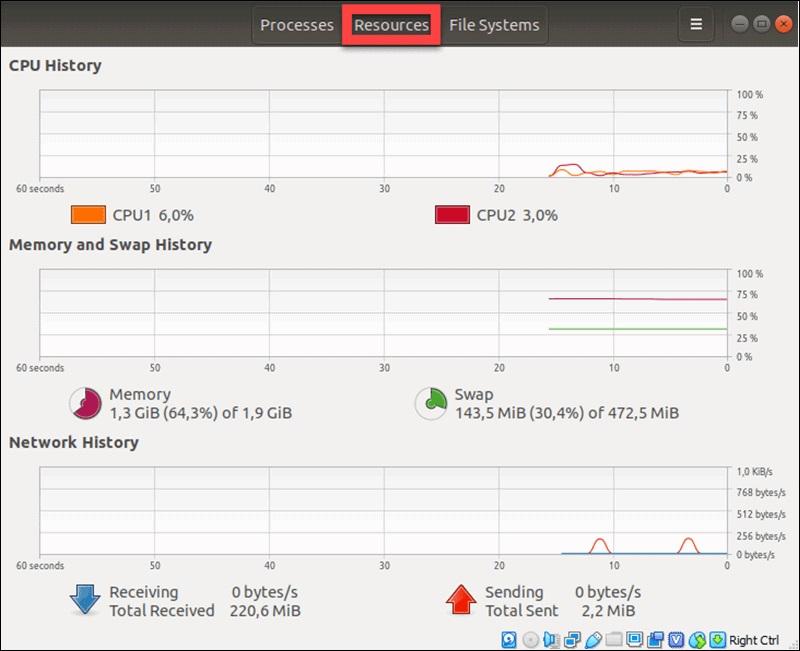Click the Memory label beside the pie chart
This screenshot has width=800, height=651.
(140, 394)
